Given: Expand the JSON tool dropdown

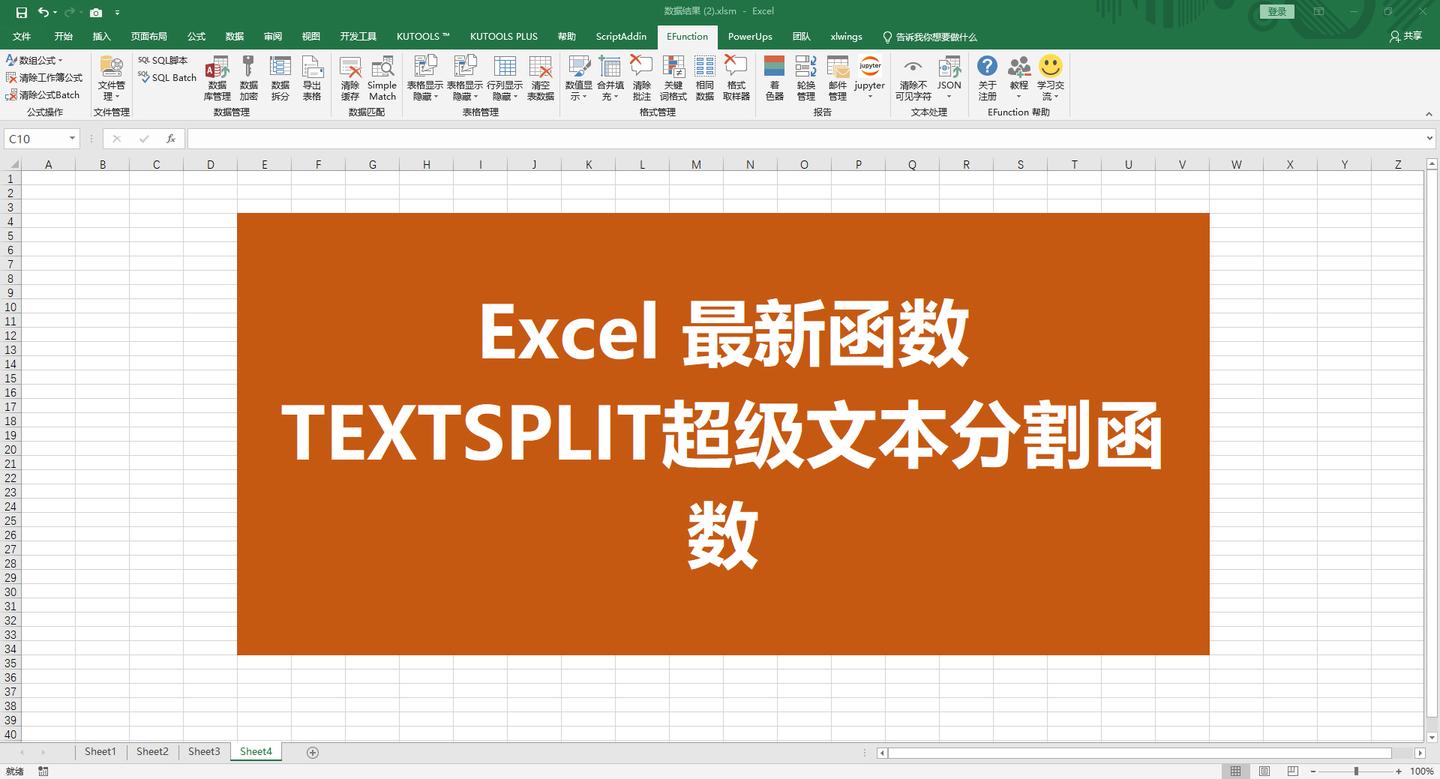Looking at the screenshot, I should coord(948,96).
